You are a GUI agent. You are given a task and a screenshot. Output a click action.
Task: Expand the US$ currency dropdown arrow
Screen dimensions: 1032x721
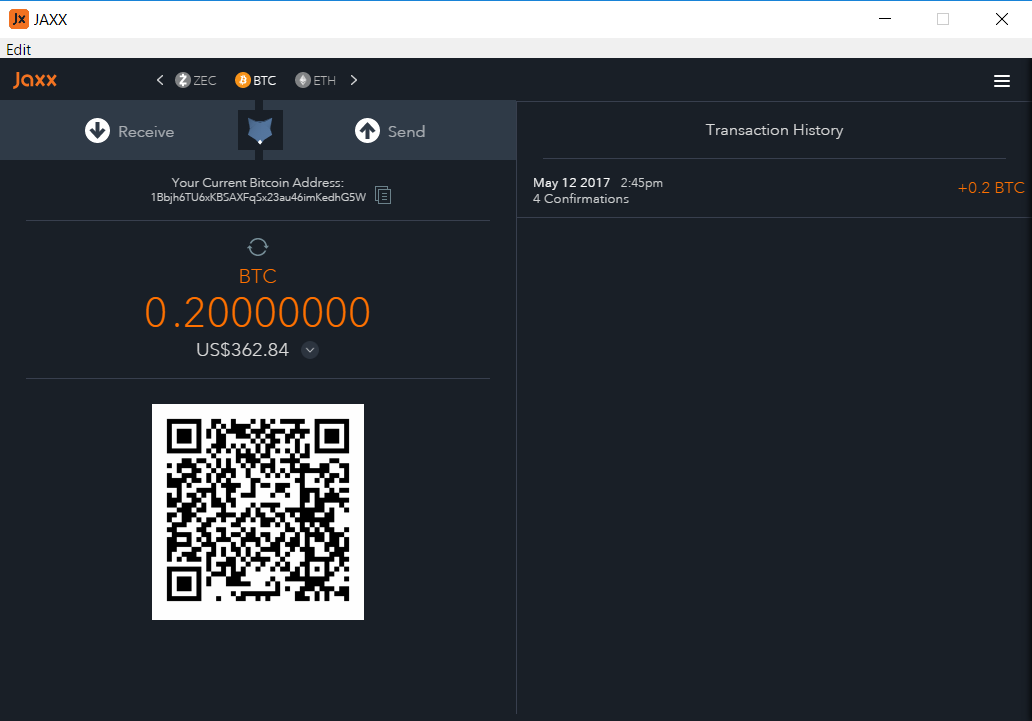[x=310, y=350]
